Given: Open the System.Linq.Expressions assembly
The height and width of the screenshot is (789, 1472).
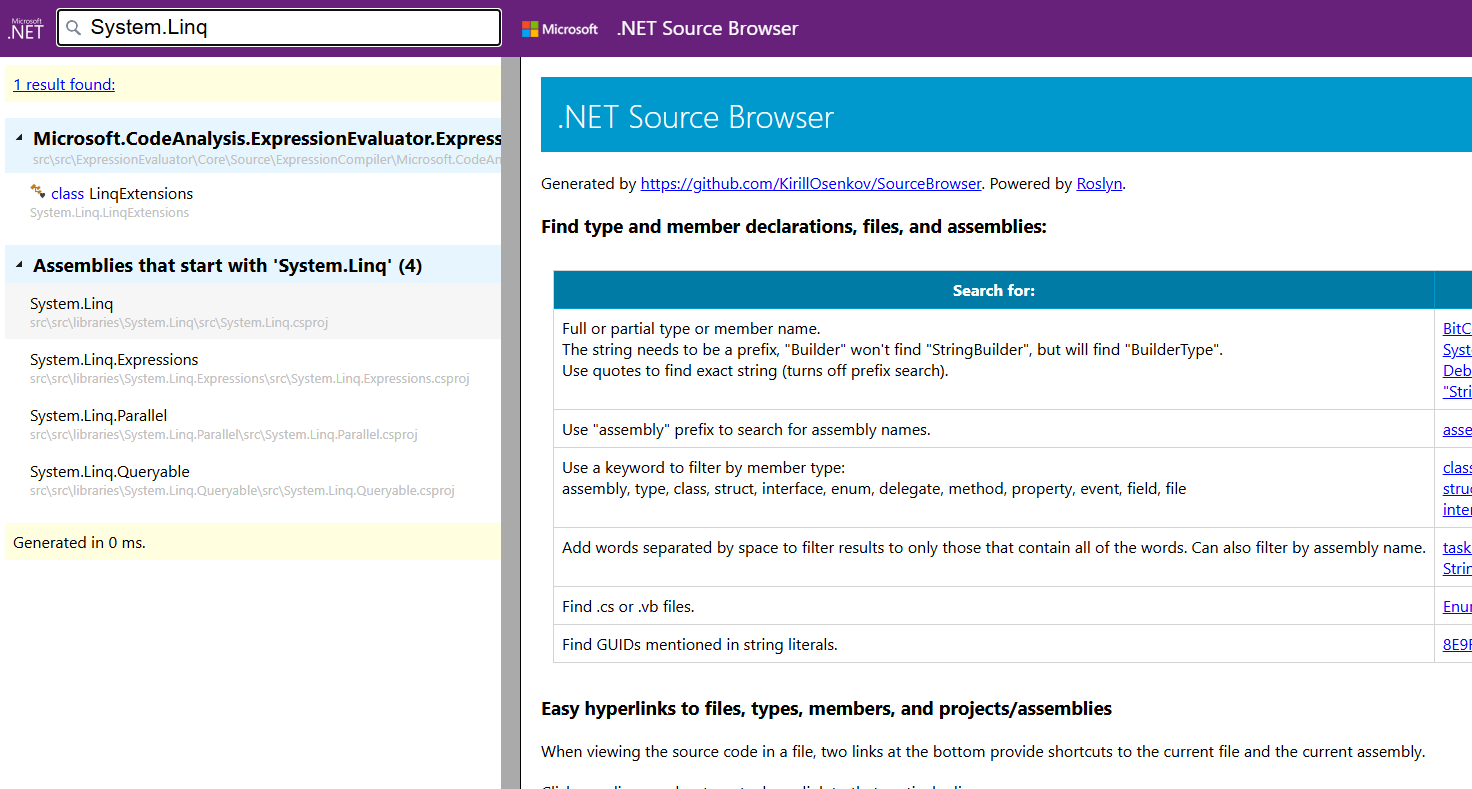Looking at the screenshot, I should [x=253, y=367].
